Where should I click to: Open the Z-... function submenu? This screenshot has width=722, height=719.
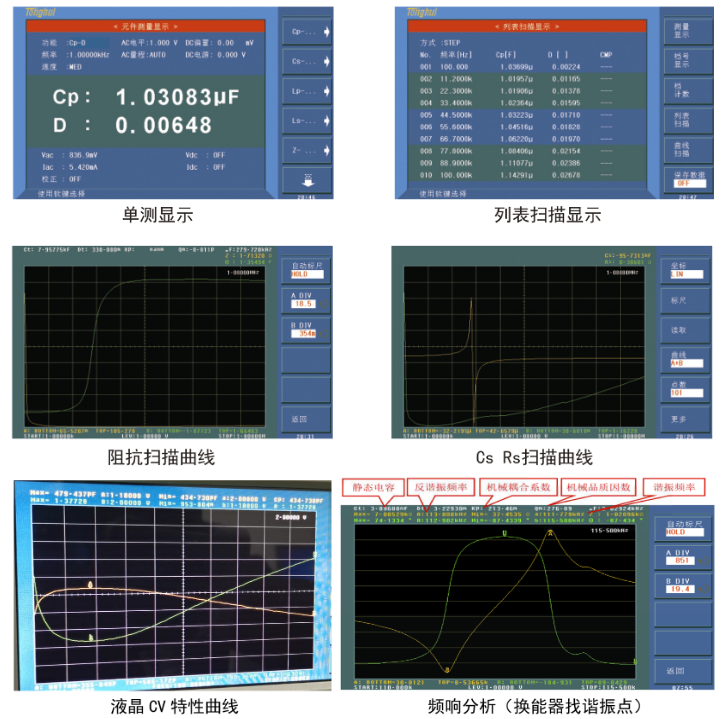pyautogui.click(x=307, y=150)
